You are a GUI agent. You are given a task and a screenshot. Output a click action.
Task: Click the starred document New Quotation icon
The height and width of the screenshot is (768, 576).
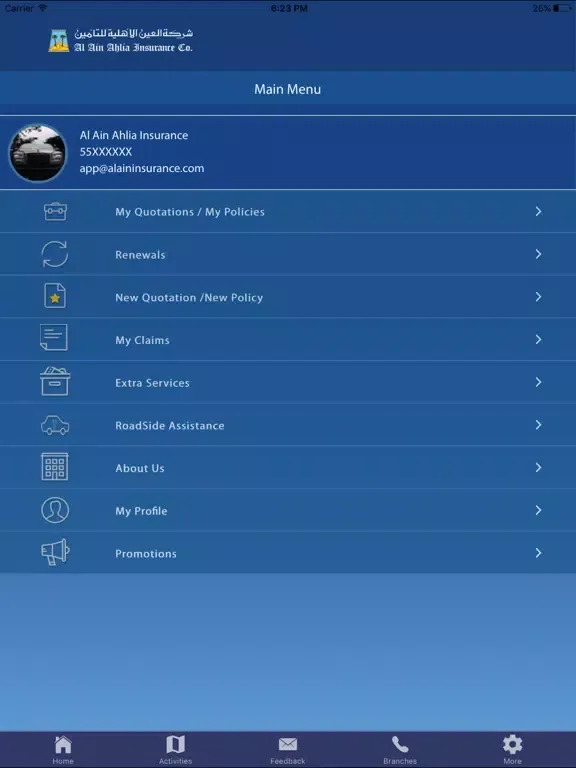pyautogui.click(x=55, y=296)
